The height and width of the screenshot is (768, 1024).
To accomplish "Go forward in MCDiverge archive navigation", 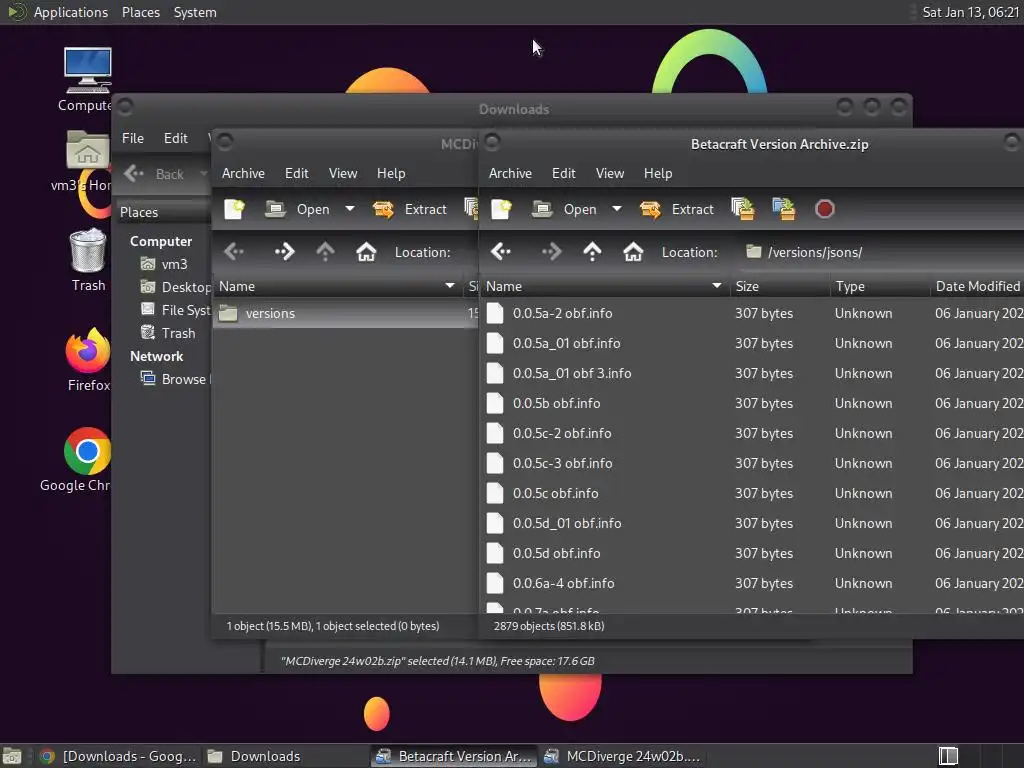I will coord(284,252).
